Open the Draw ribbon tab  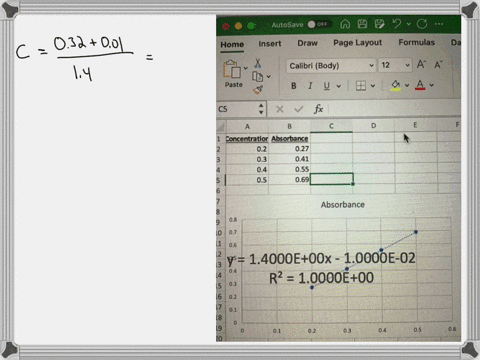click(x=307, y=43)
